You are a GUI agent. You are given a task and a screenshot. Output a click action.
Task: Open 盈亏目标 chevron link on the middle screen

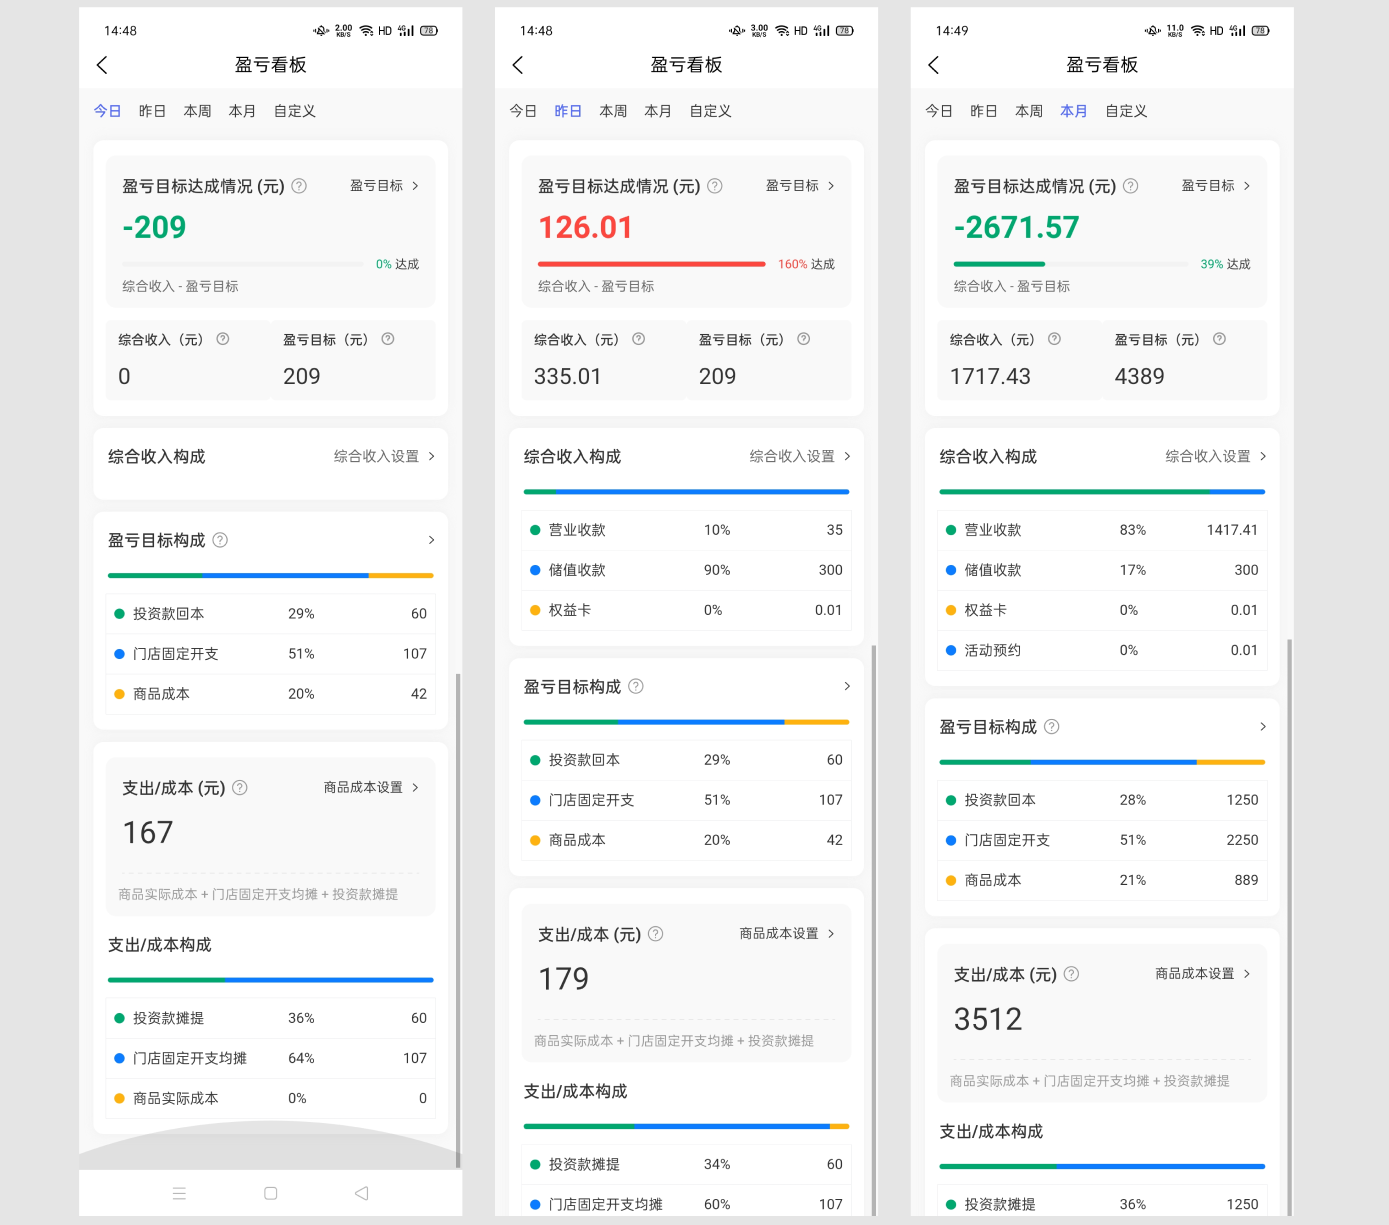[800, 186]
